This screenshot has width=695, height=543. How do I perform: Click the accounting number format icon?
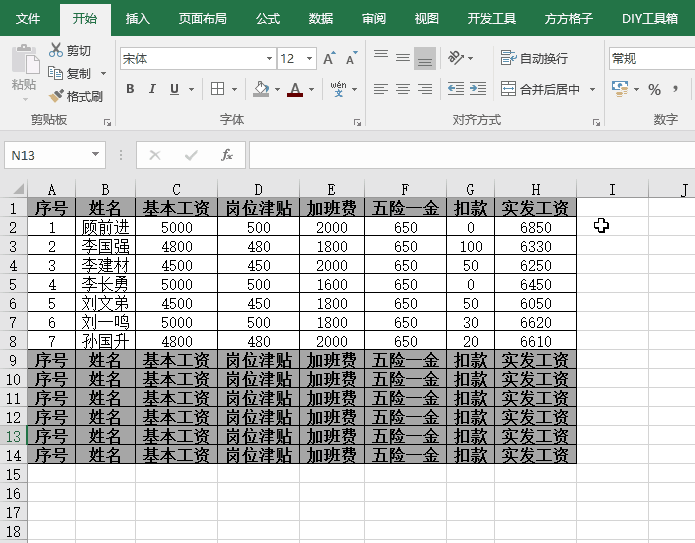click(620, 89)
